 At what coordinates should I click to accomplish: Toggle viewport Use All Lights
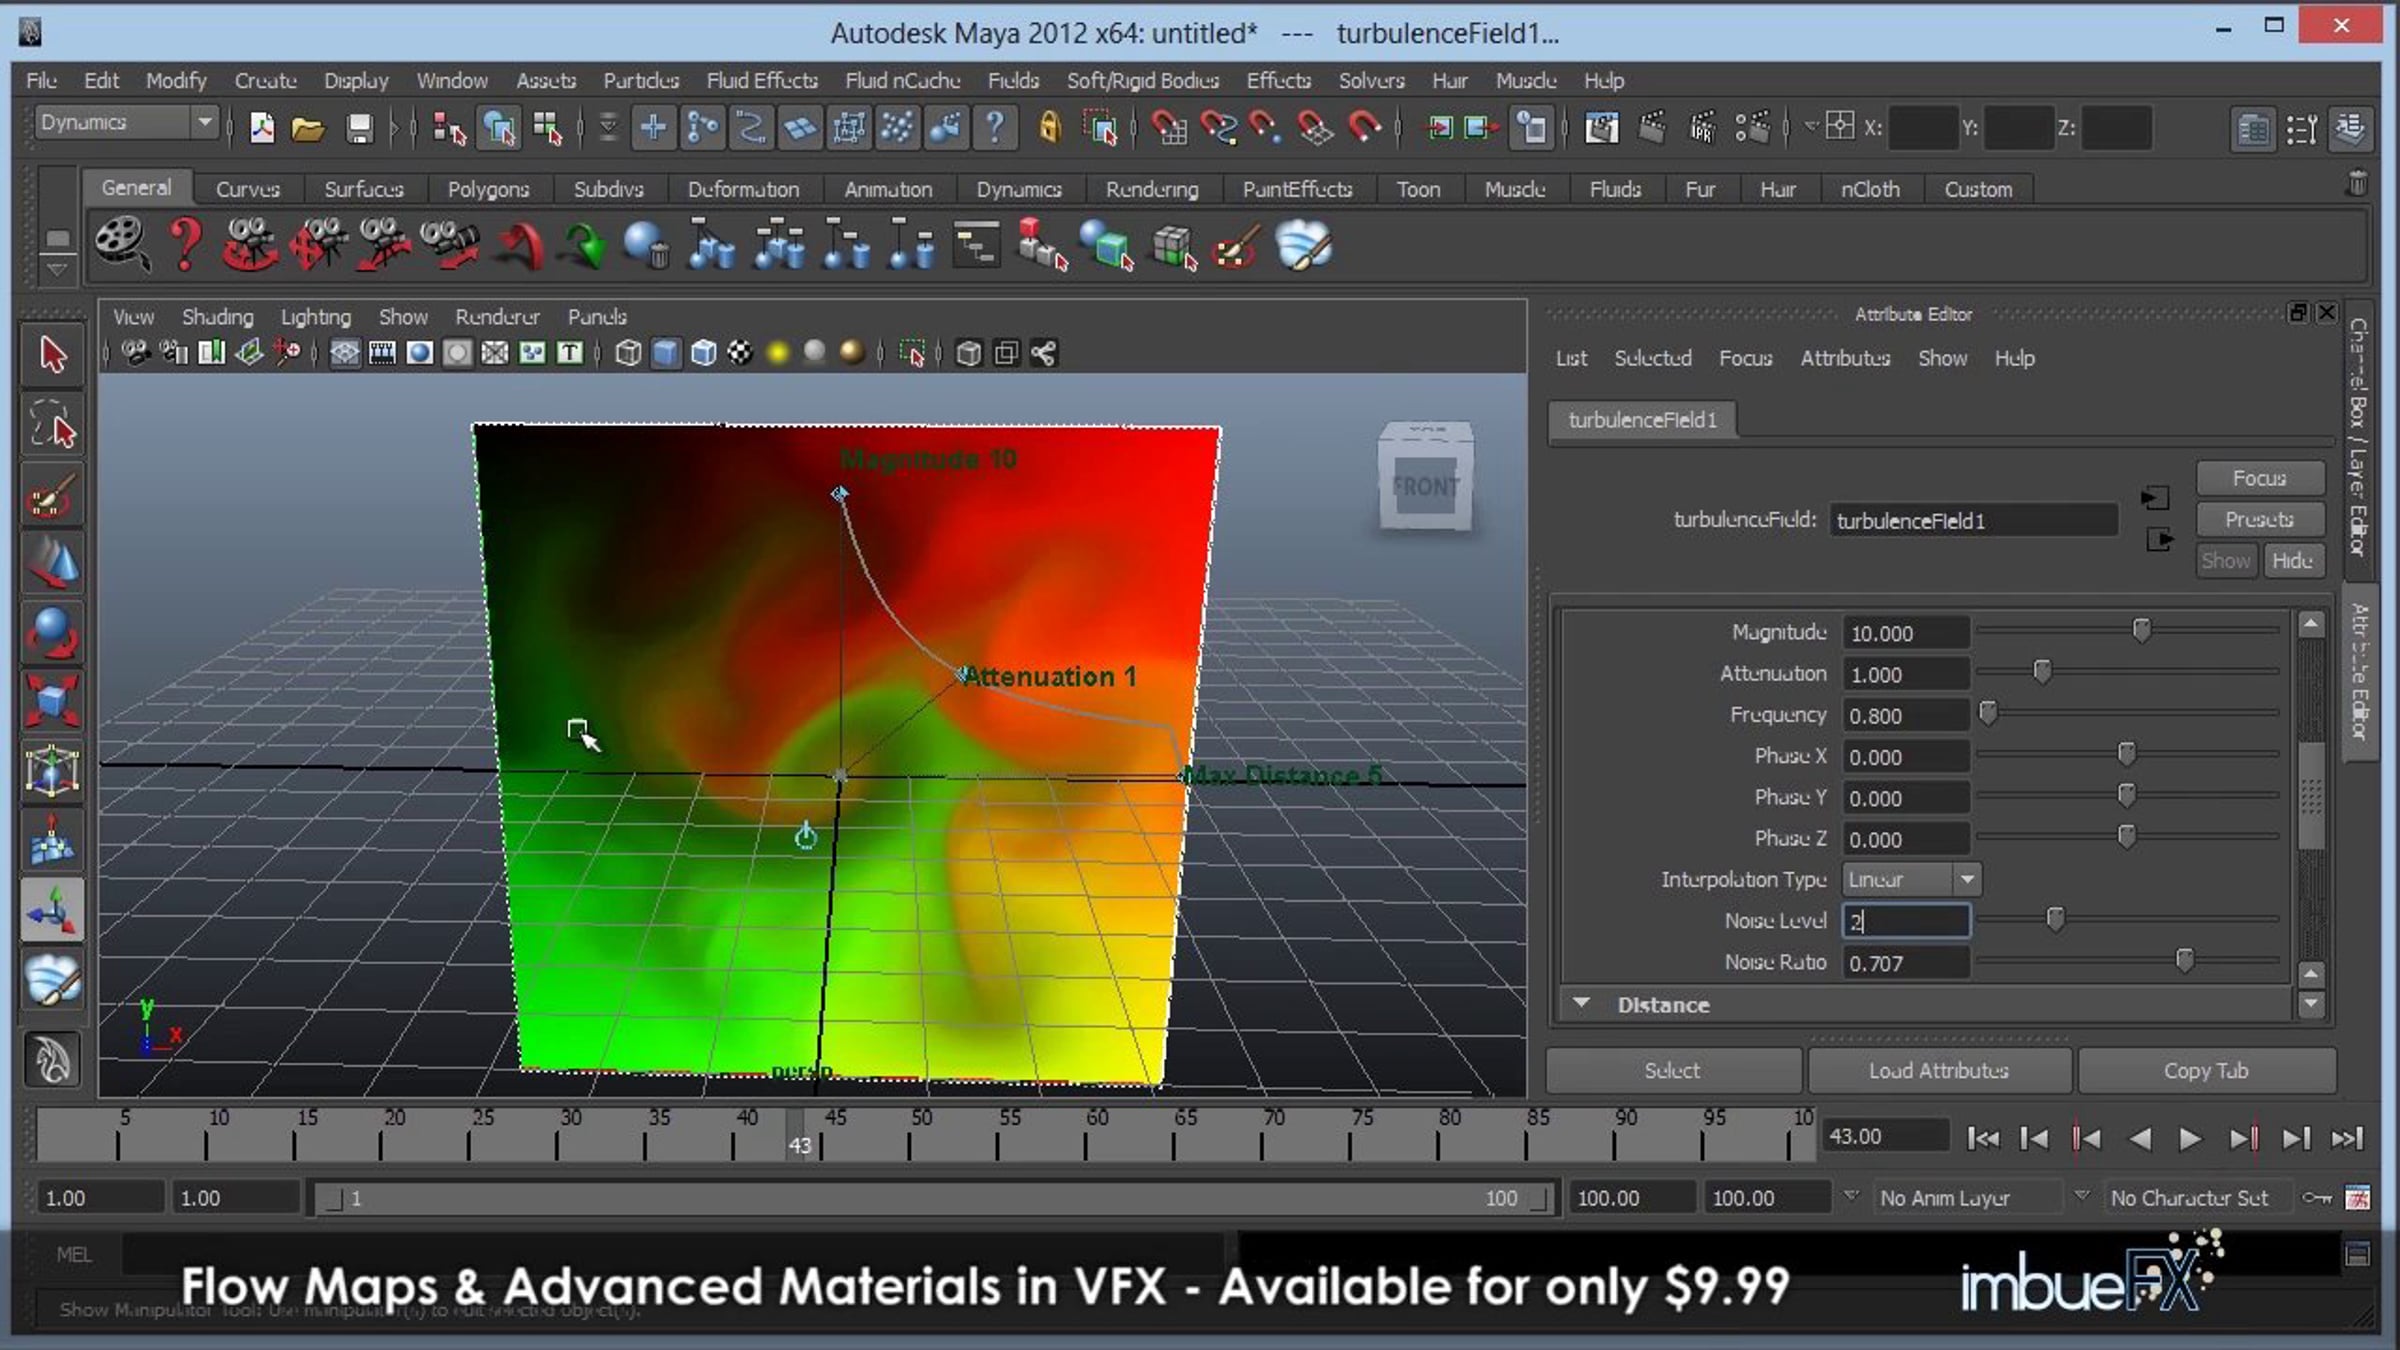click(x=778, y=353)
